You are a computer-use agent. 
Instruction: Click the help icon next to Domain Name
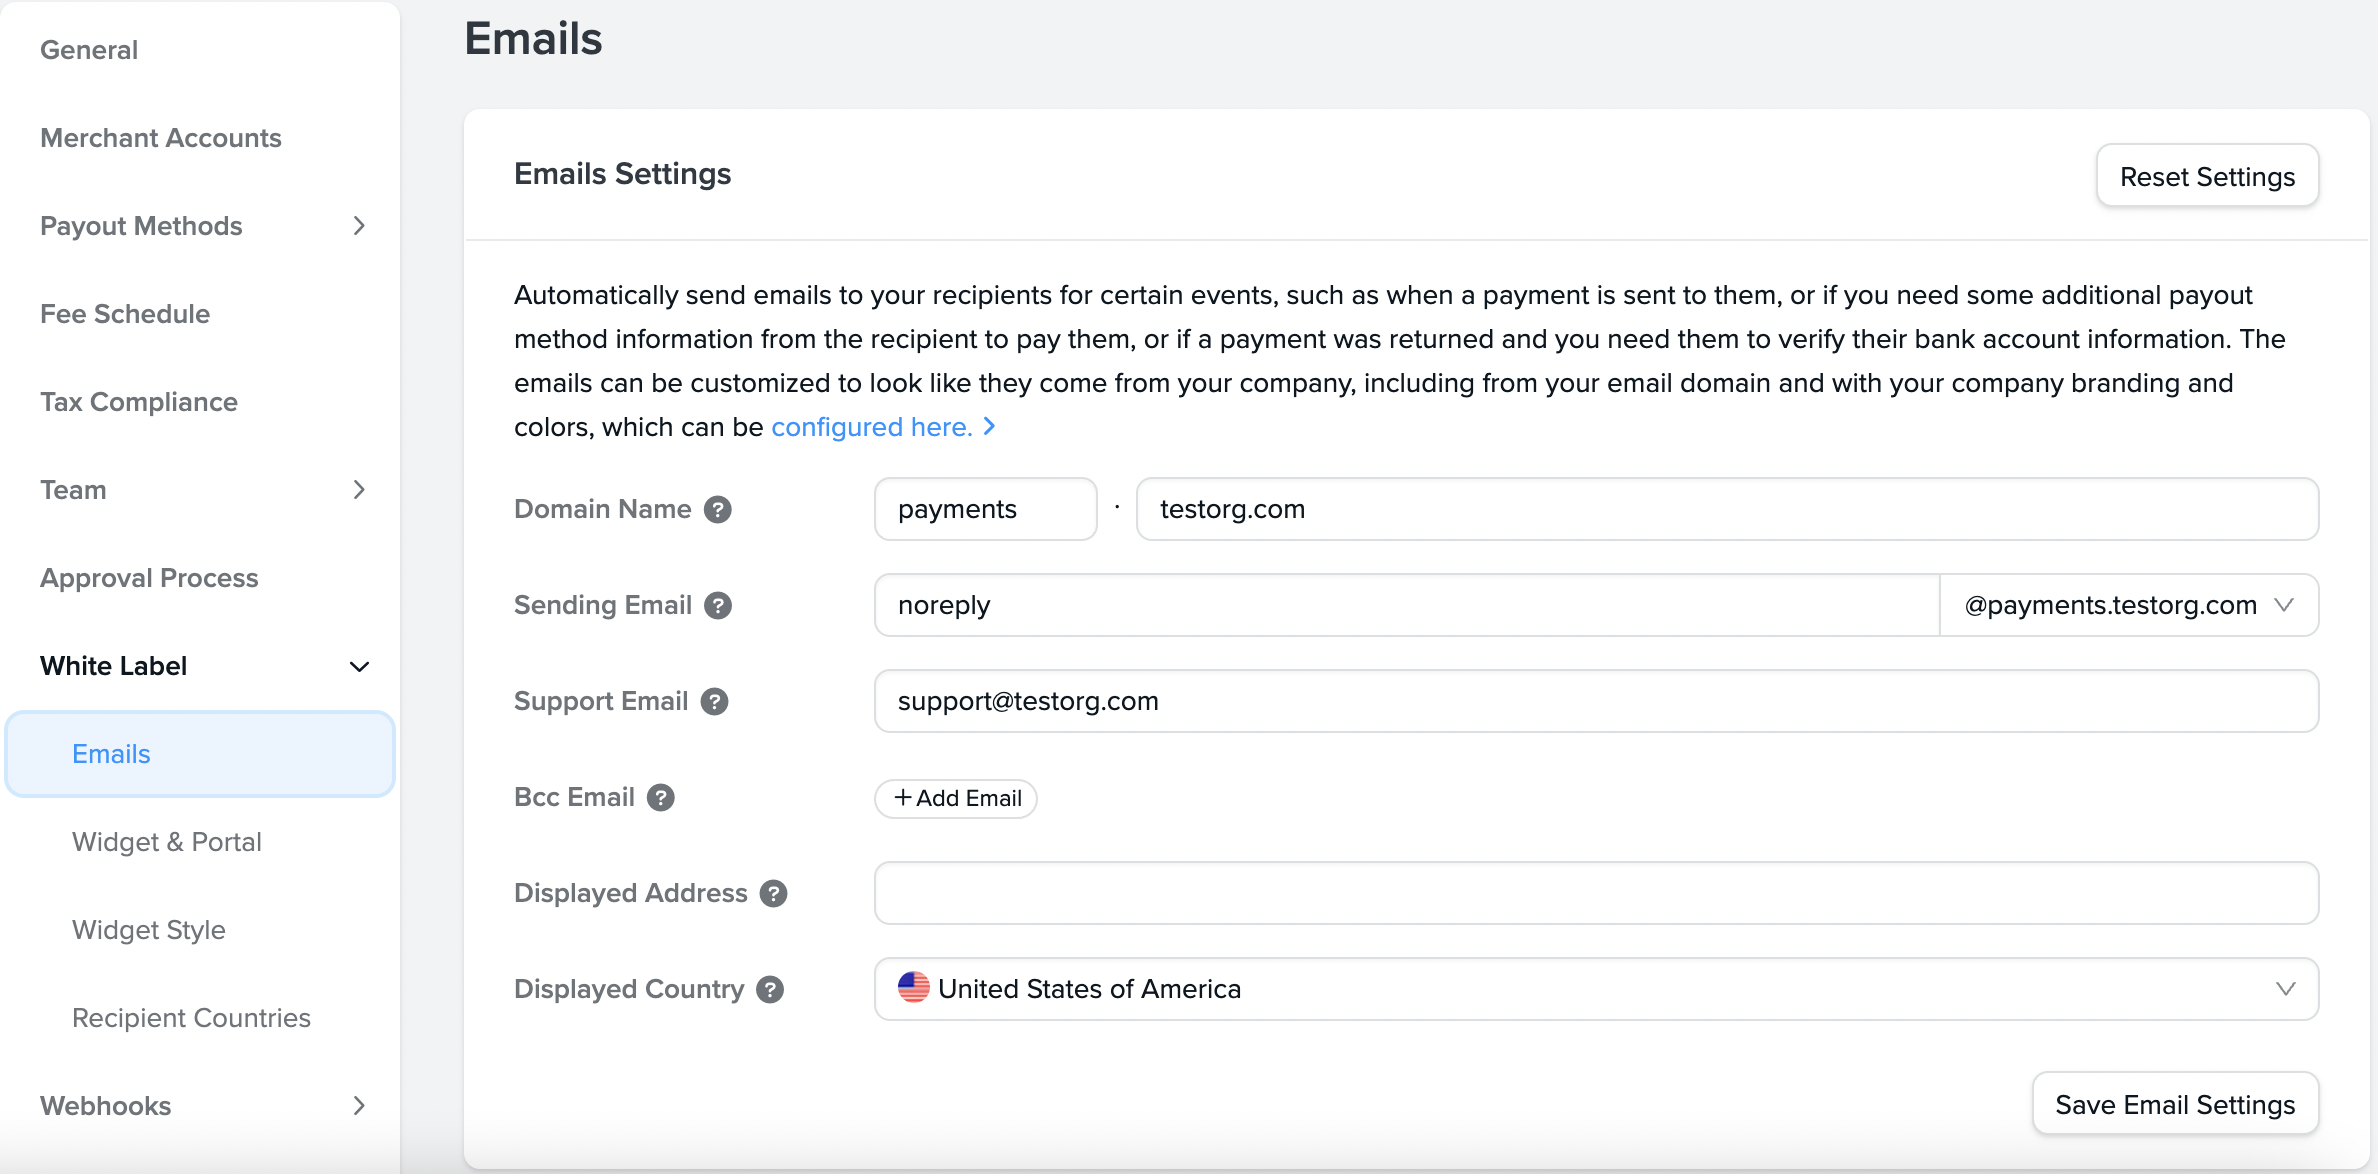click(719, 509)
